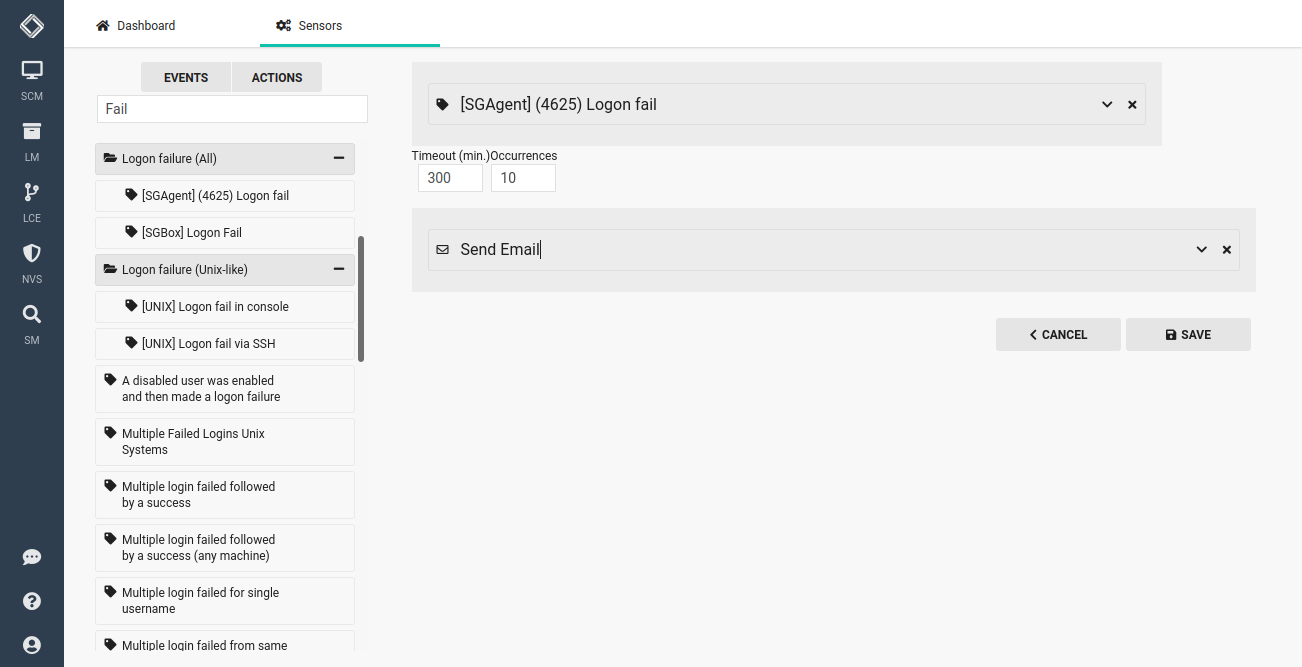The height and width of the screenshot is (667, 1302).
Task: Remove the Send Email action
Action: (x=1226, y=249)
